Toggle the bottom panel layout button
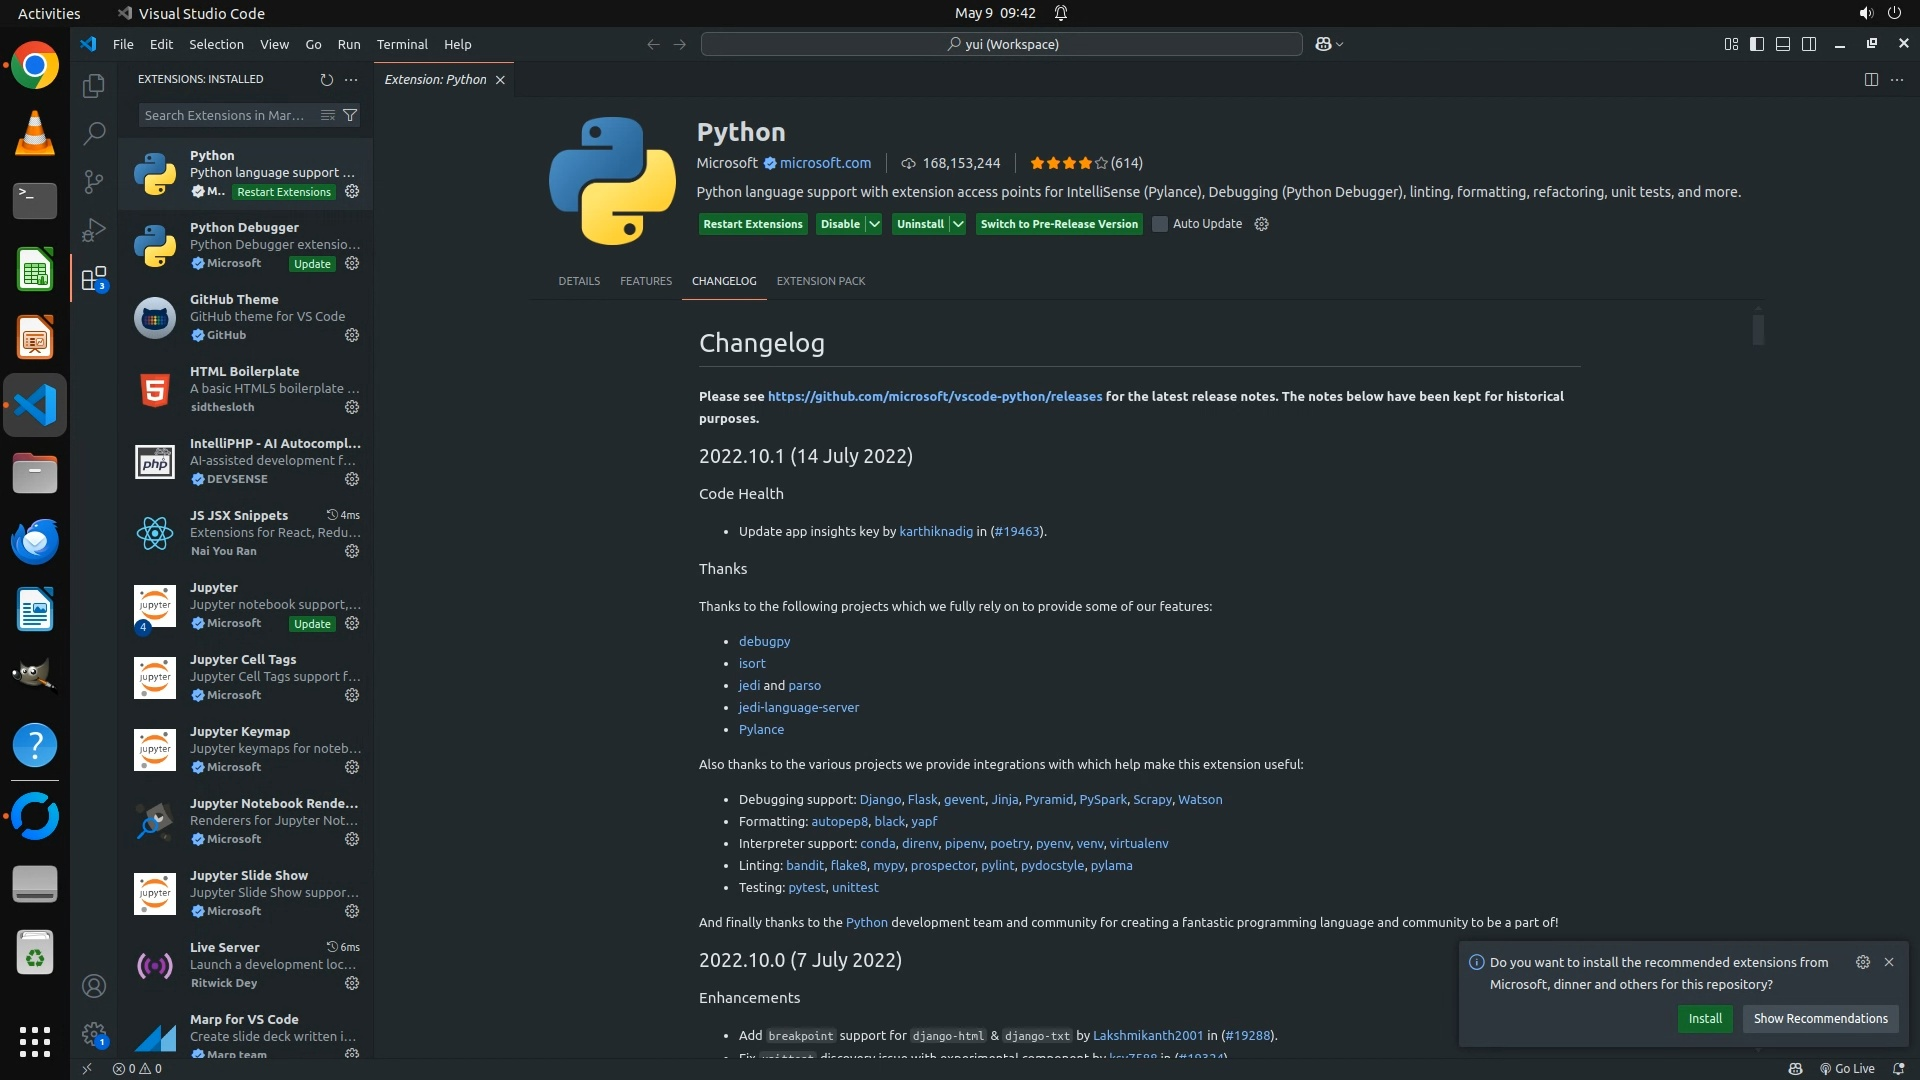Image resolution: width=1920 pixels, height=1080 pixels. (1783, 45)
